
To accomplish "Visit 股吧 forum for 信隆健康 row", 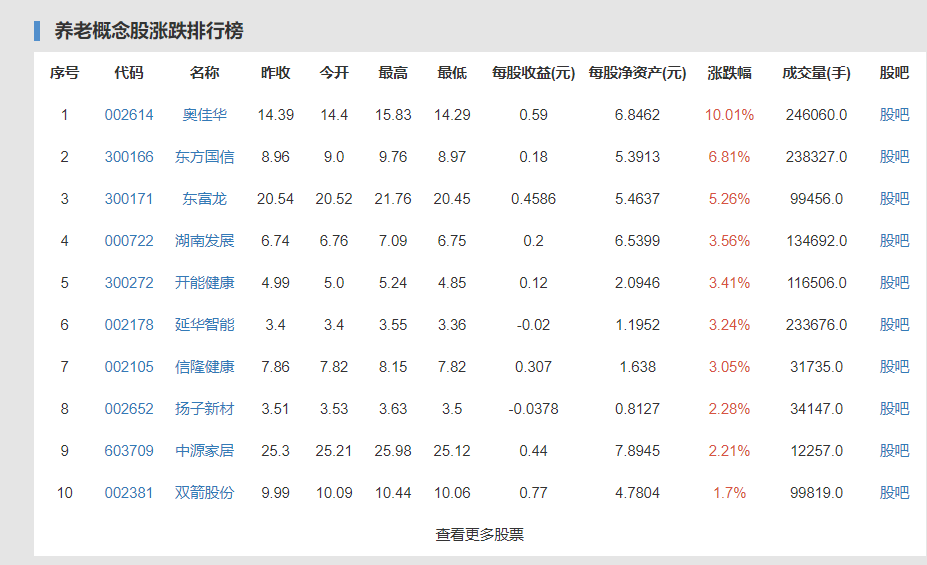I will 894,366.
